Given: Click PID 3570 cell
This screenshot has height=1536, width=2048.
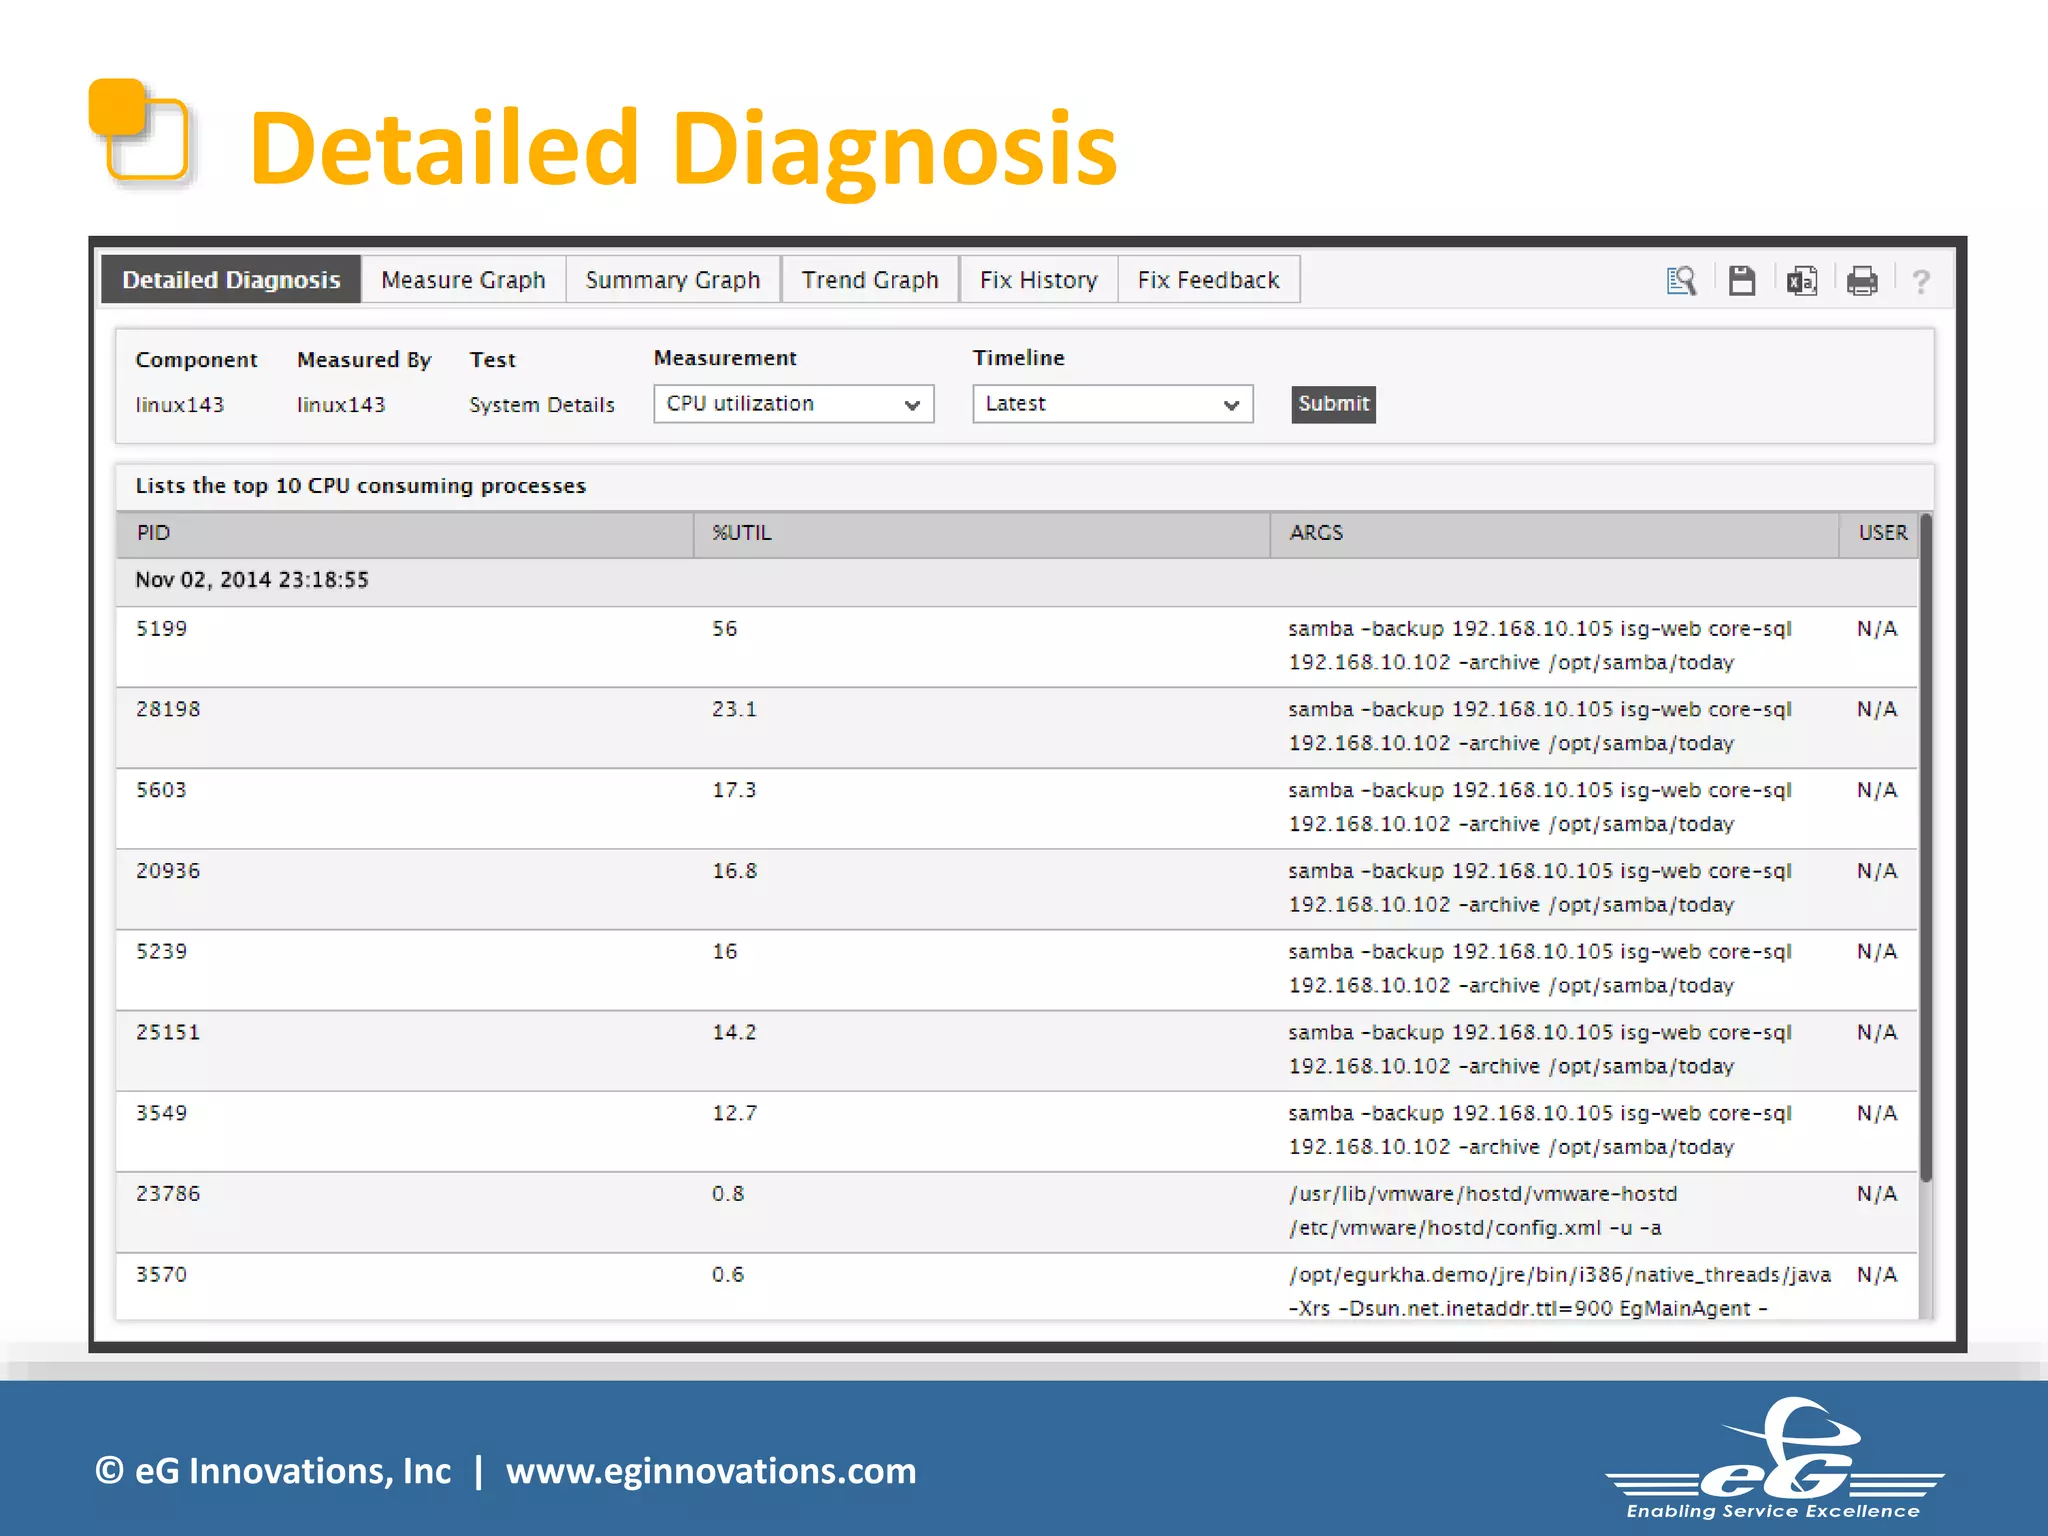Looking at the screenshot, I should click(161, 1275).
